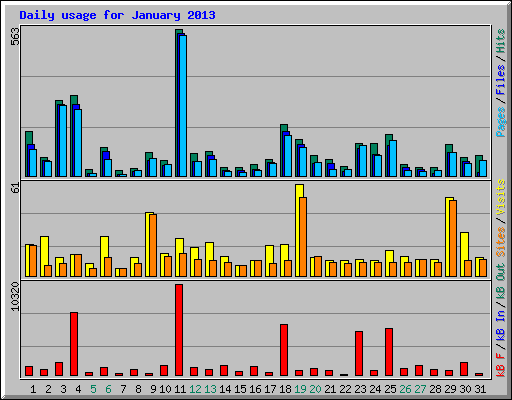Click the 563 value on the top chart axis
The image size is (512, 400).
[15, 37]
